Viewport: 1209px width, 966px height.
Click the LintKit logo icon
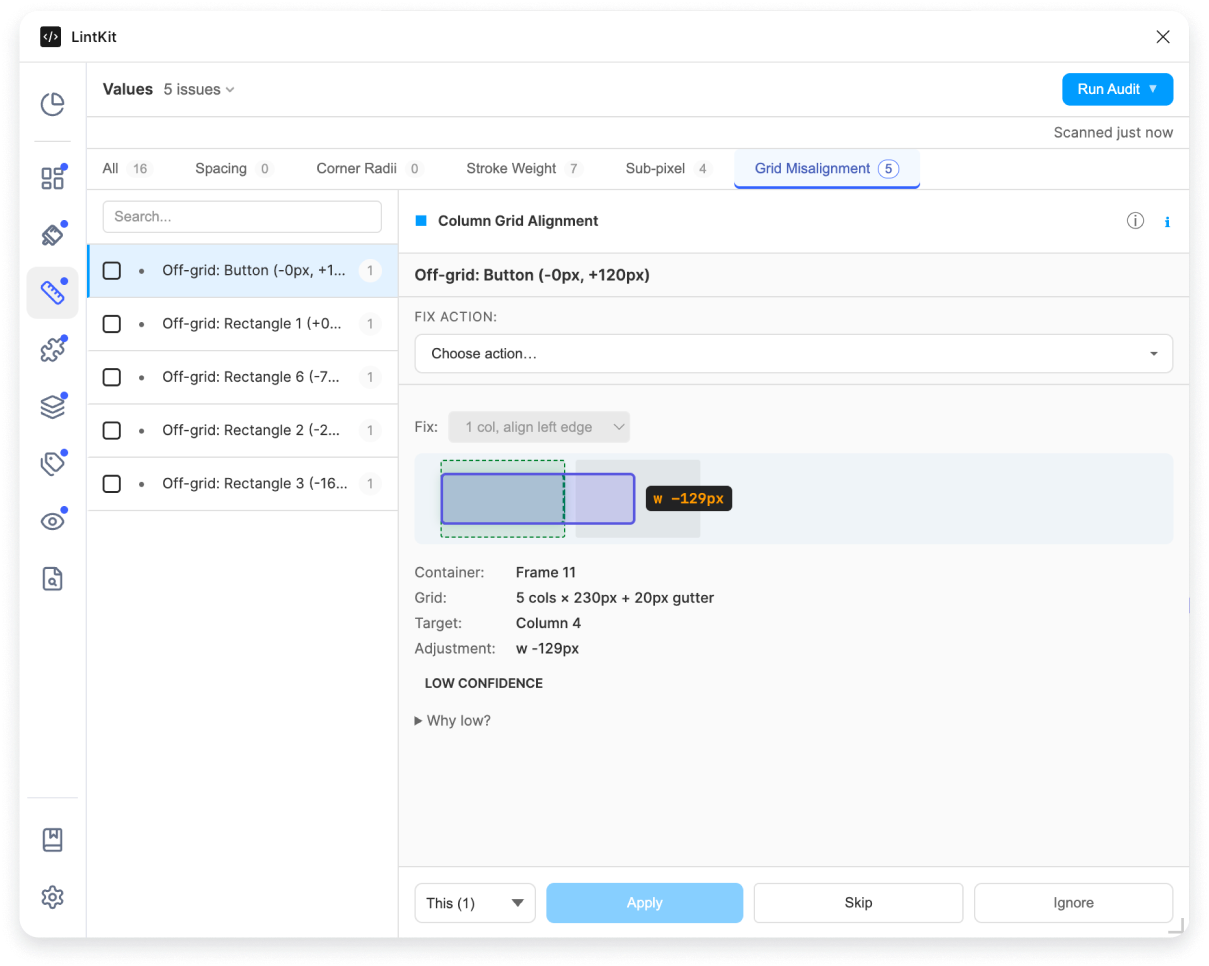[50, 37]
